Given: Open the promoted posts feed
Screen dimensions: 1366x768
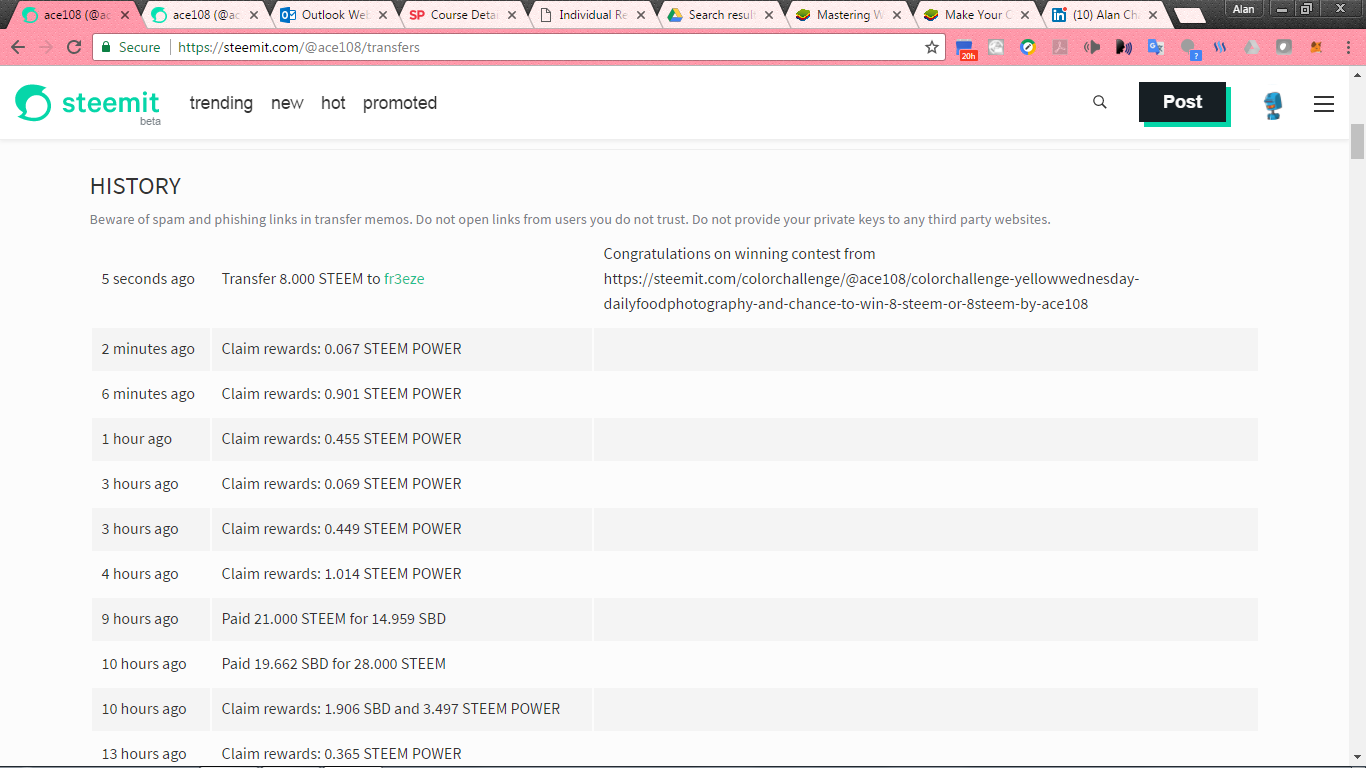Looking at the screenshot, I should [x=400, y=103].
